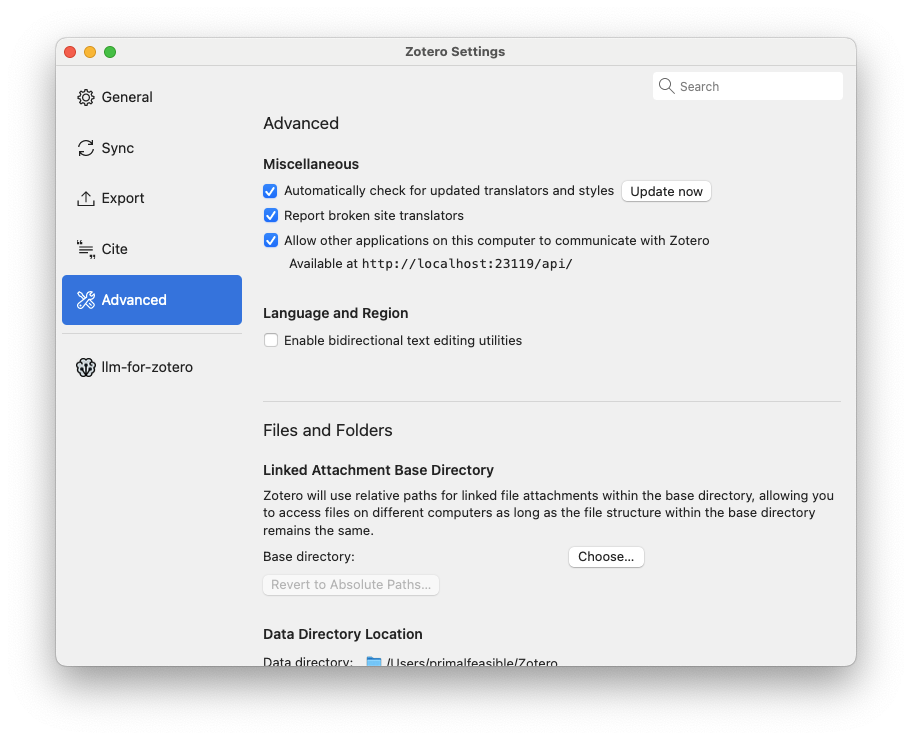Click the magnifying glass search icon
912x740 pixels.
(667, 86)
